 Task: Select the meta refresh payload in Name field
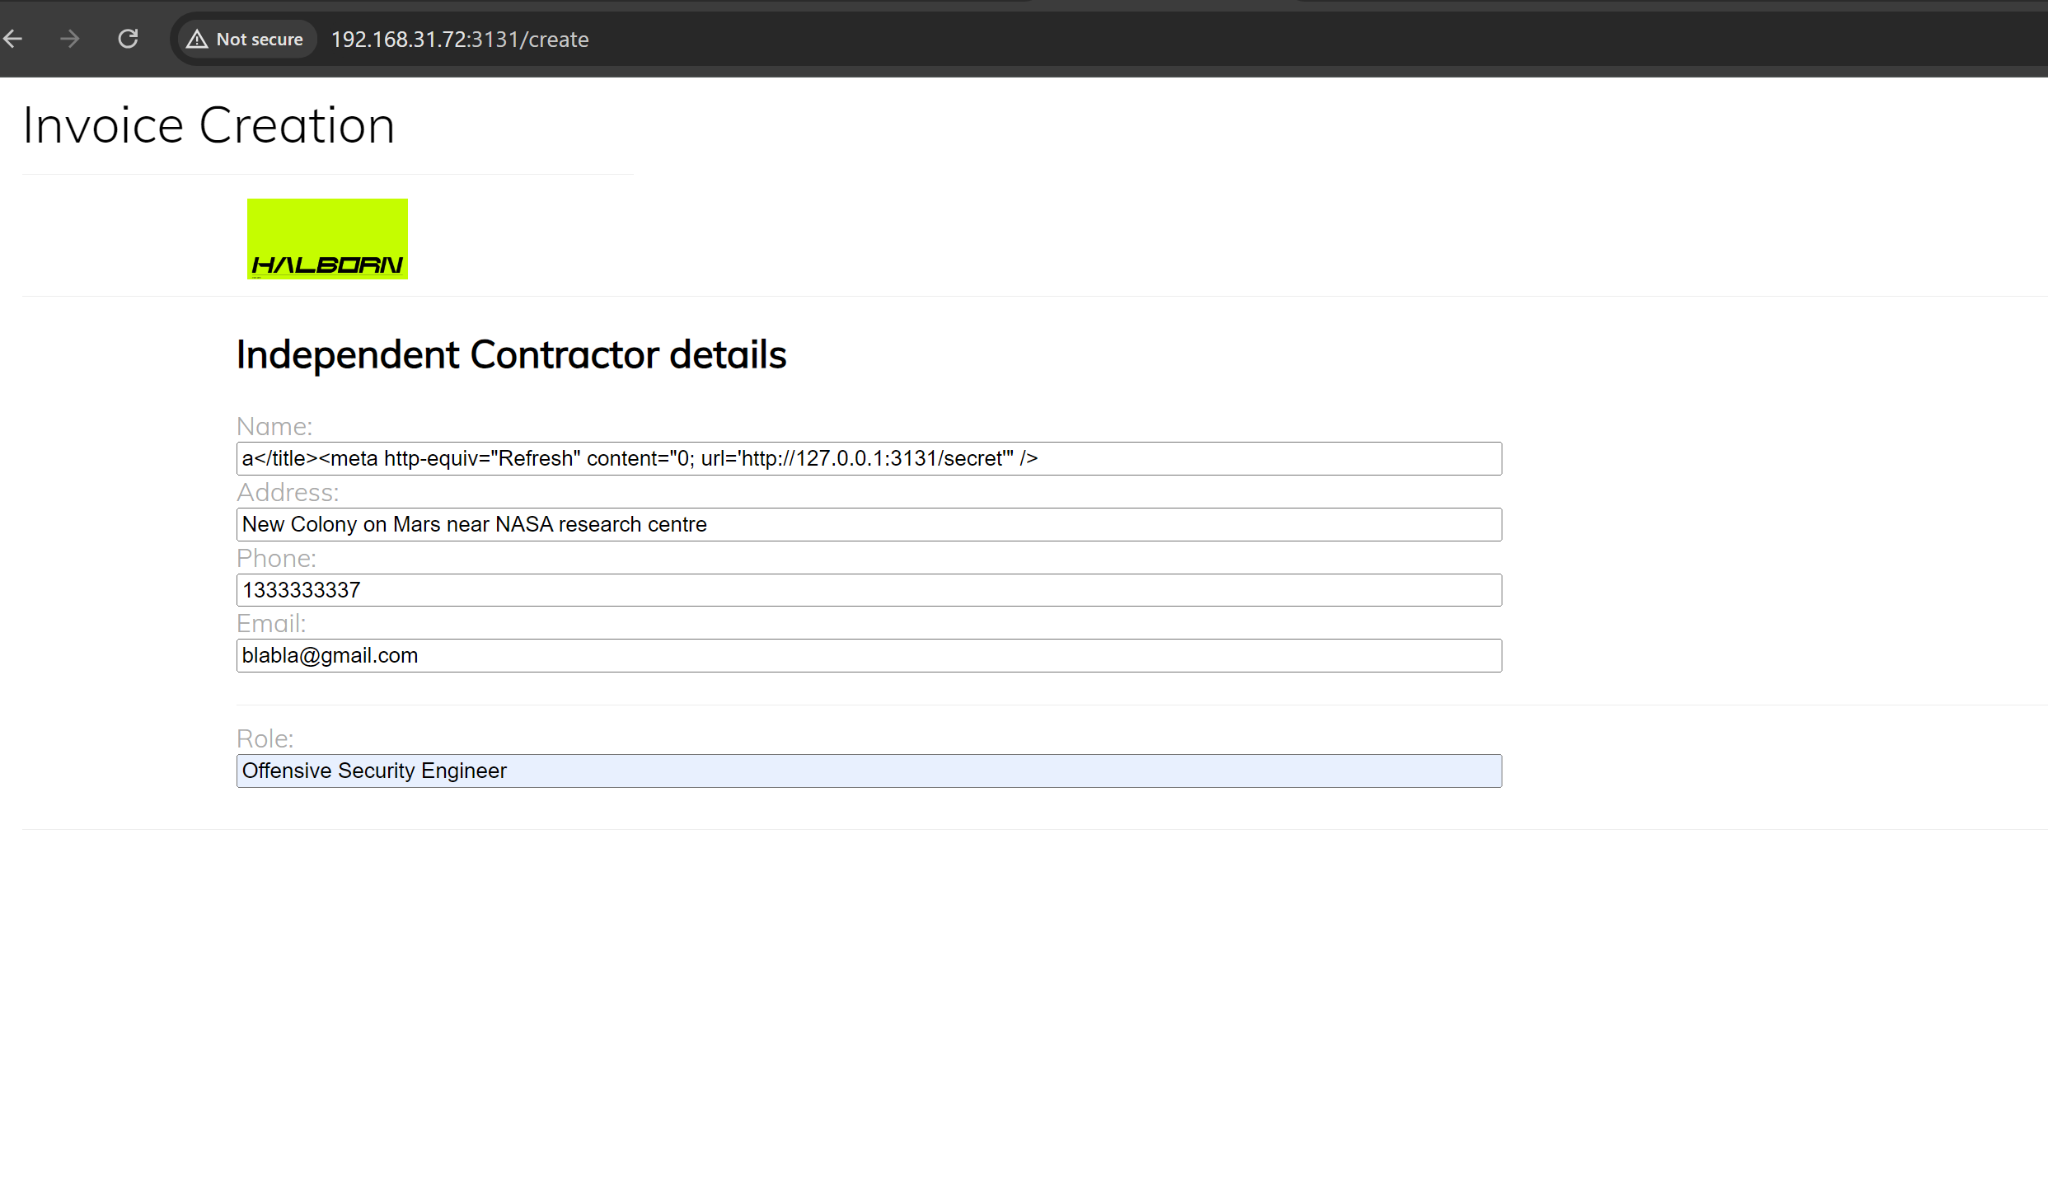coord(640,458)
